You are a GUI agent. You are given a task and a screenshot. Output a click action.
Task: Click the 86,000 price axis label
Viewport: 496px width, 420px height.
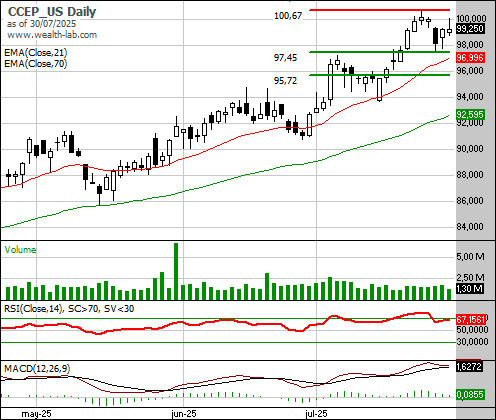(x=470, y=201)
